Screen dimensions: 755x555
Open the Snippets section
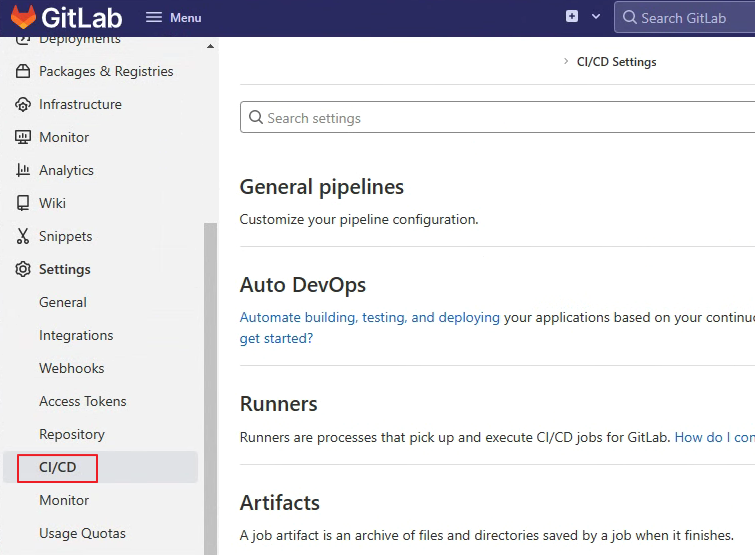click(x=65, y=236)
